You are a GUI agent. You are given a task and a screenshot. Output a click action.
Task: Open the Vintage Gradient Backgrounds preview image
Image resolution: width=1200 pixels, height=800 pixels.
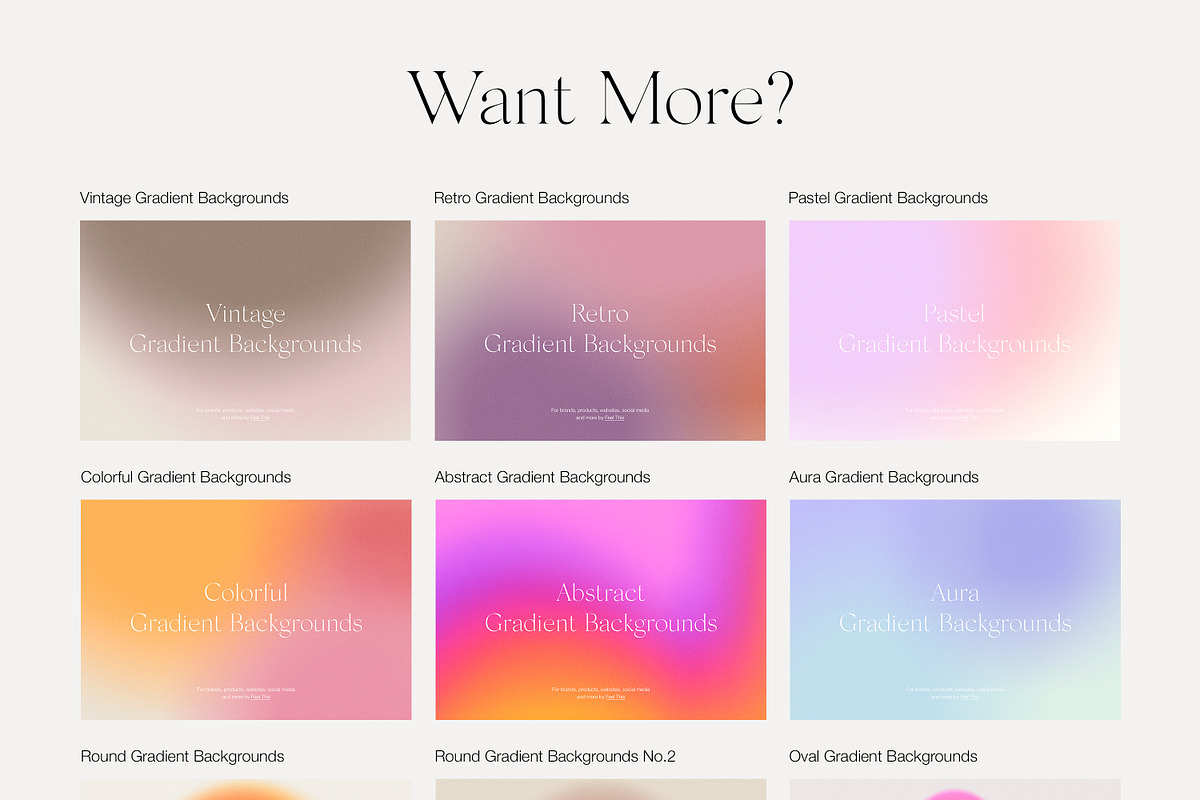[x=245, y=330]
